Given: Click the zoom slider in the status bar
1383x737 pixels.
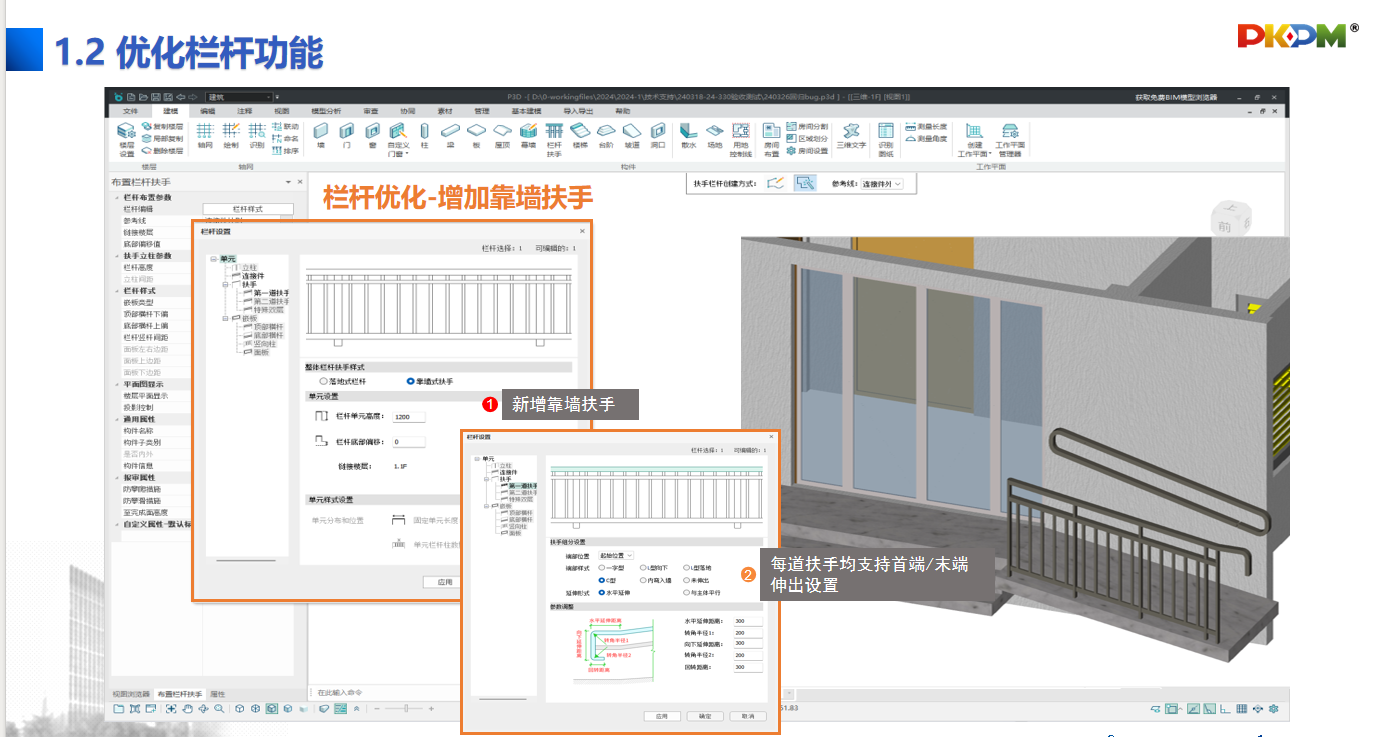Looking at the screenshot, I should tap(404, 708).
